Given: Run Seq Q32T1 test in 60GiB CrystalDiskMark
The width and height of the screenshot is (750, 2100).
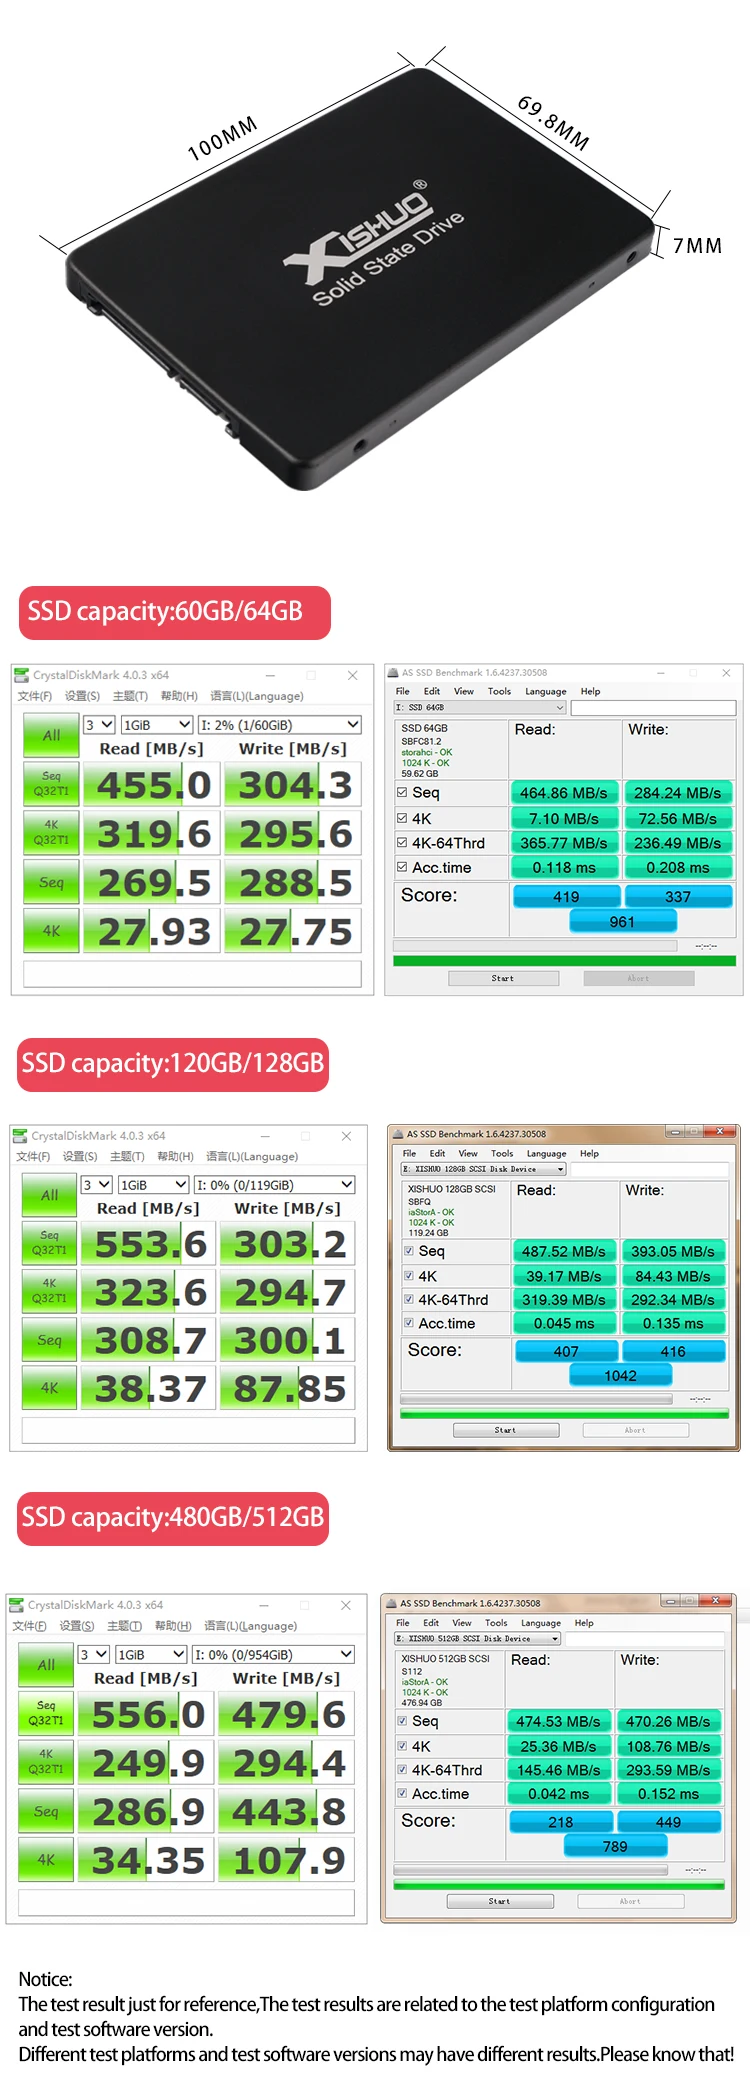Looking at the screenshot, I should (x=51, y=784).
